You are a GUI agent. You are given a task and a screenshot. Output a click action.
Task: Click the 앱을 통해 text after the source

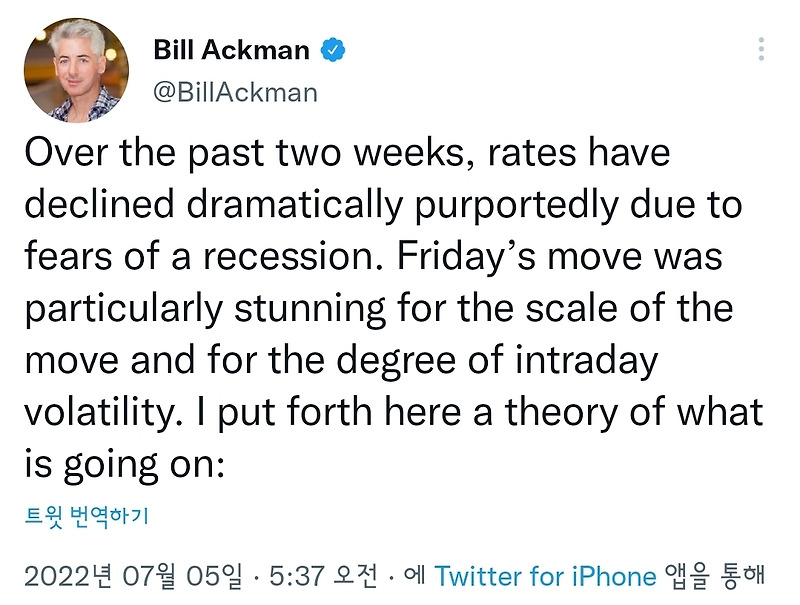[715, 576]
